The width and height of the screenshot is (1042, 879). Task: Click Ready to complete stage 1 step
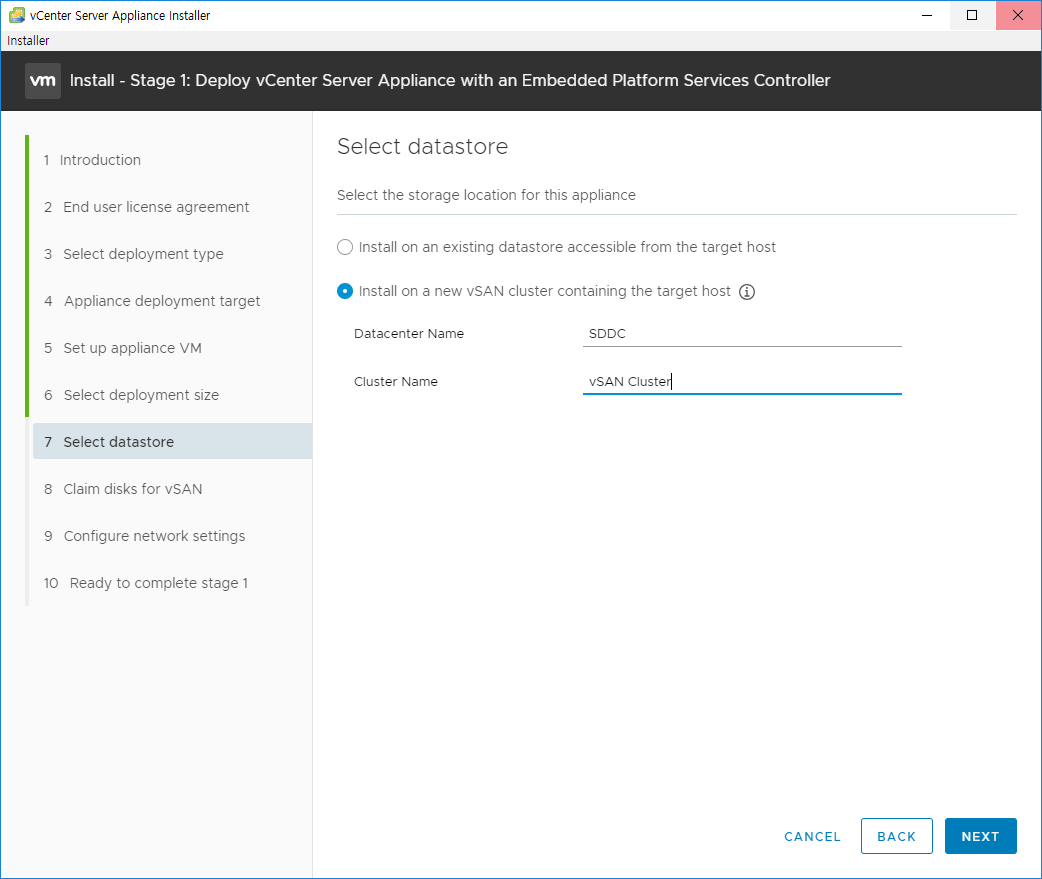tap(146, 583)
